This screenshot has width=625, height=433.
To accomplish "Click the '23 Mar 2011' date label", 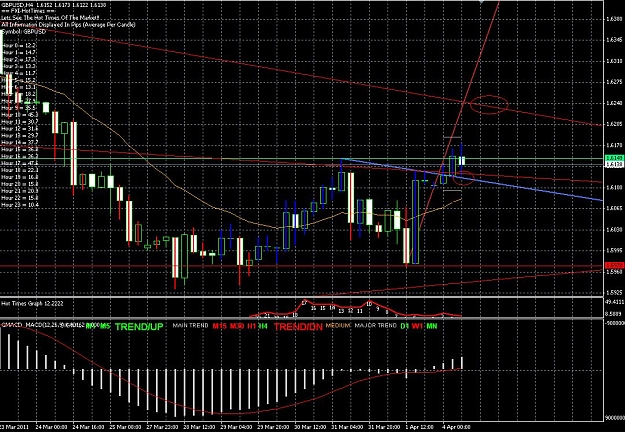I will click(x=15, y=426).
